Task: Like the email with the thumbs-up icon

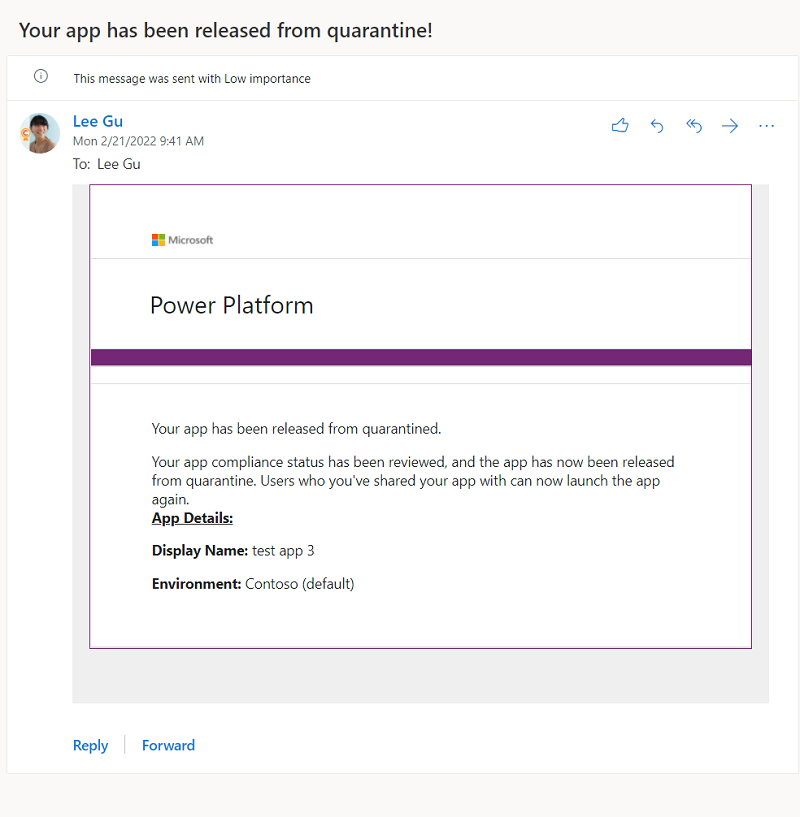Action: (620, 125)
